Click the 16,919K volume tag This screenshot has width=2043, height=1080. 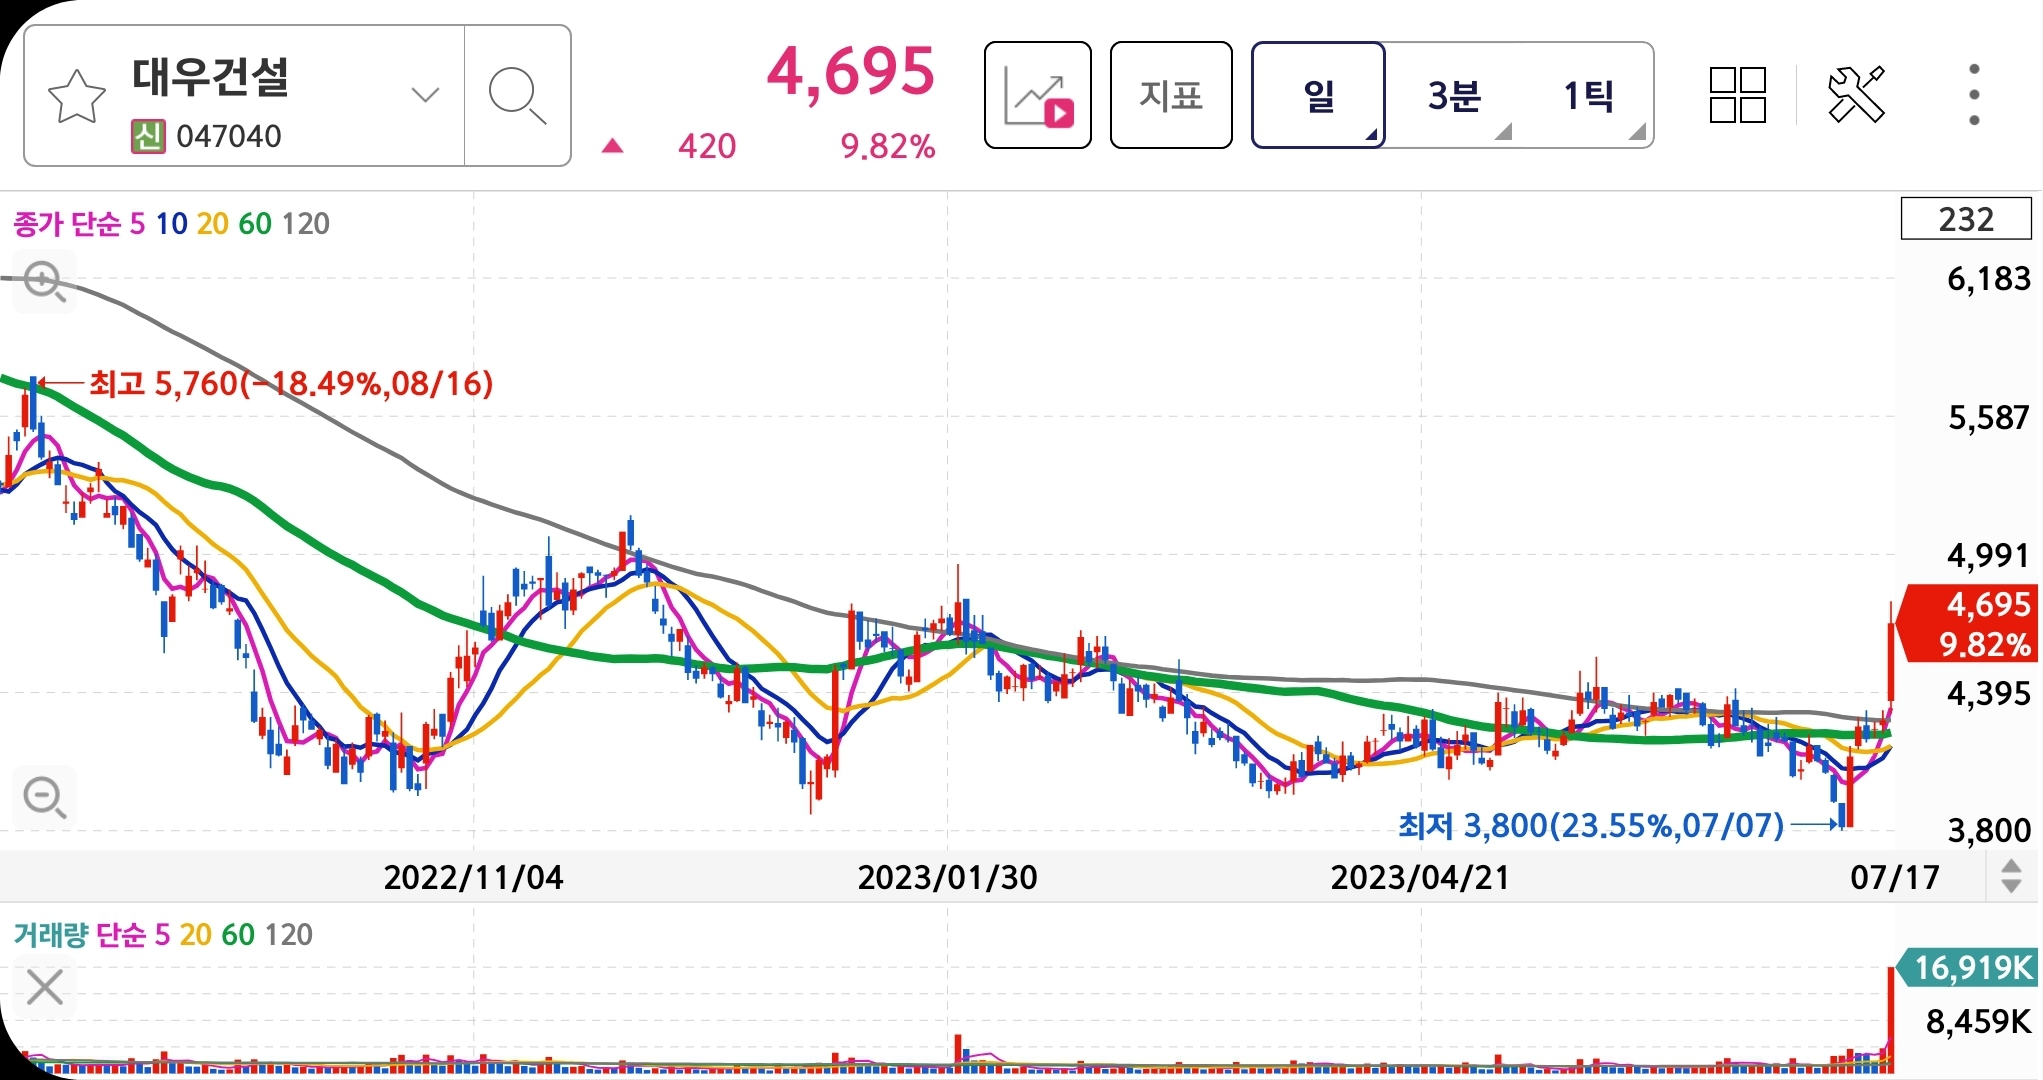pos(1967,967)
